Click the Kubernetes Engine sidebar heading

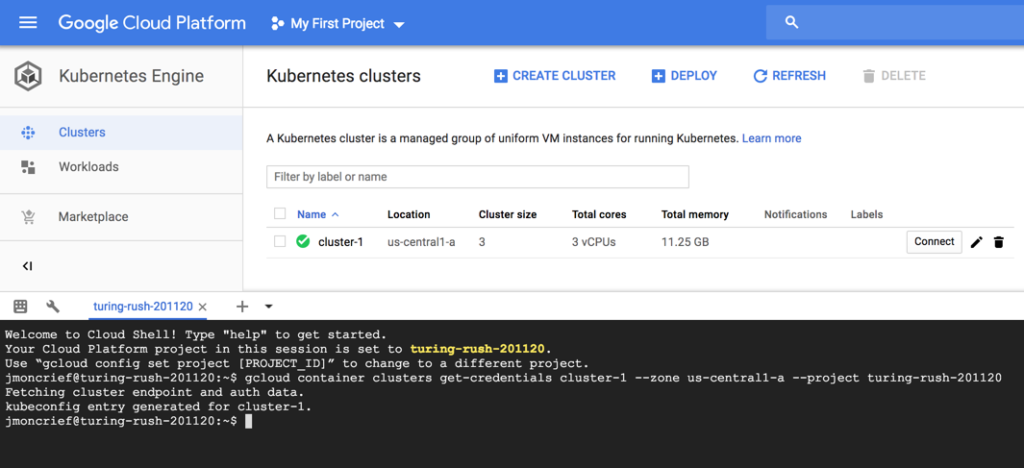coord(131,76)
